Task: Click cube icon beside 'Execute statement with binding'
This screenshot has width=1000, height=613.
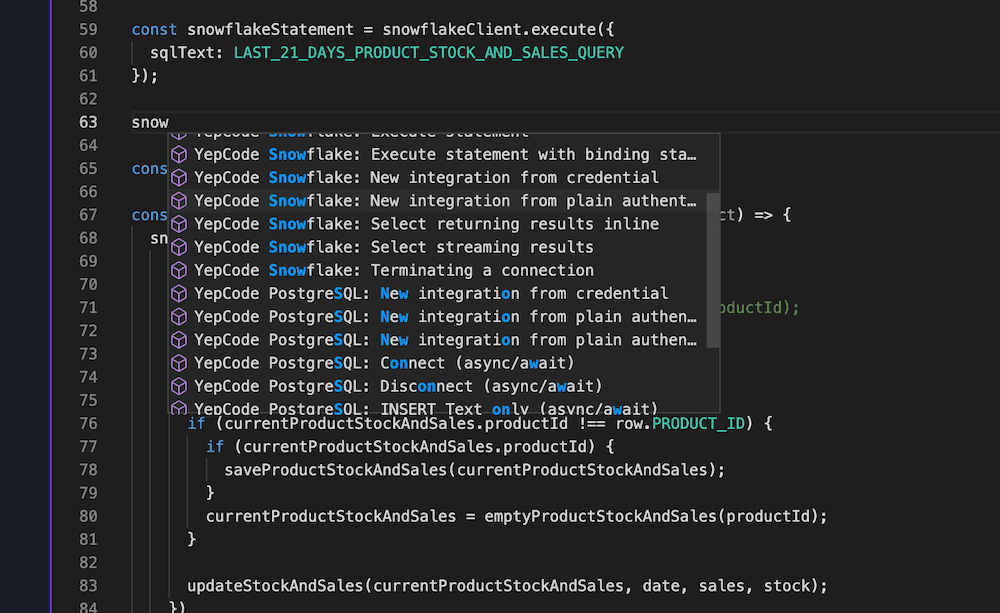Action: pyautogui.click(x=179, y=154)
